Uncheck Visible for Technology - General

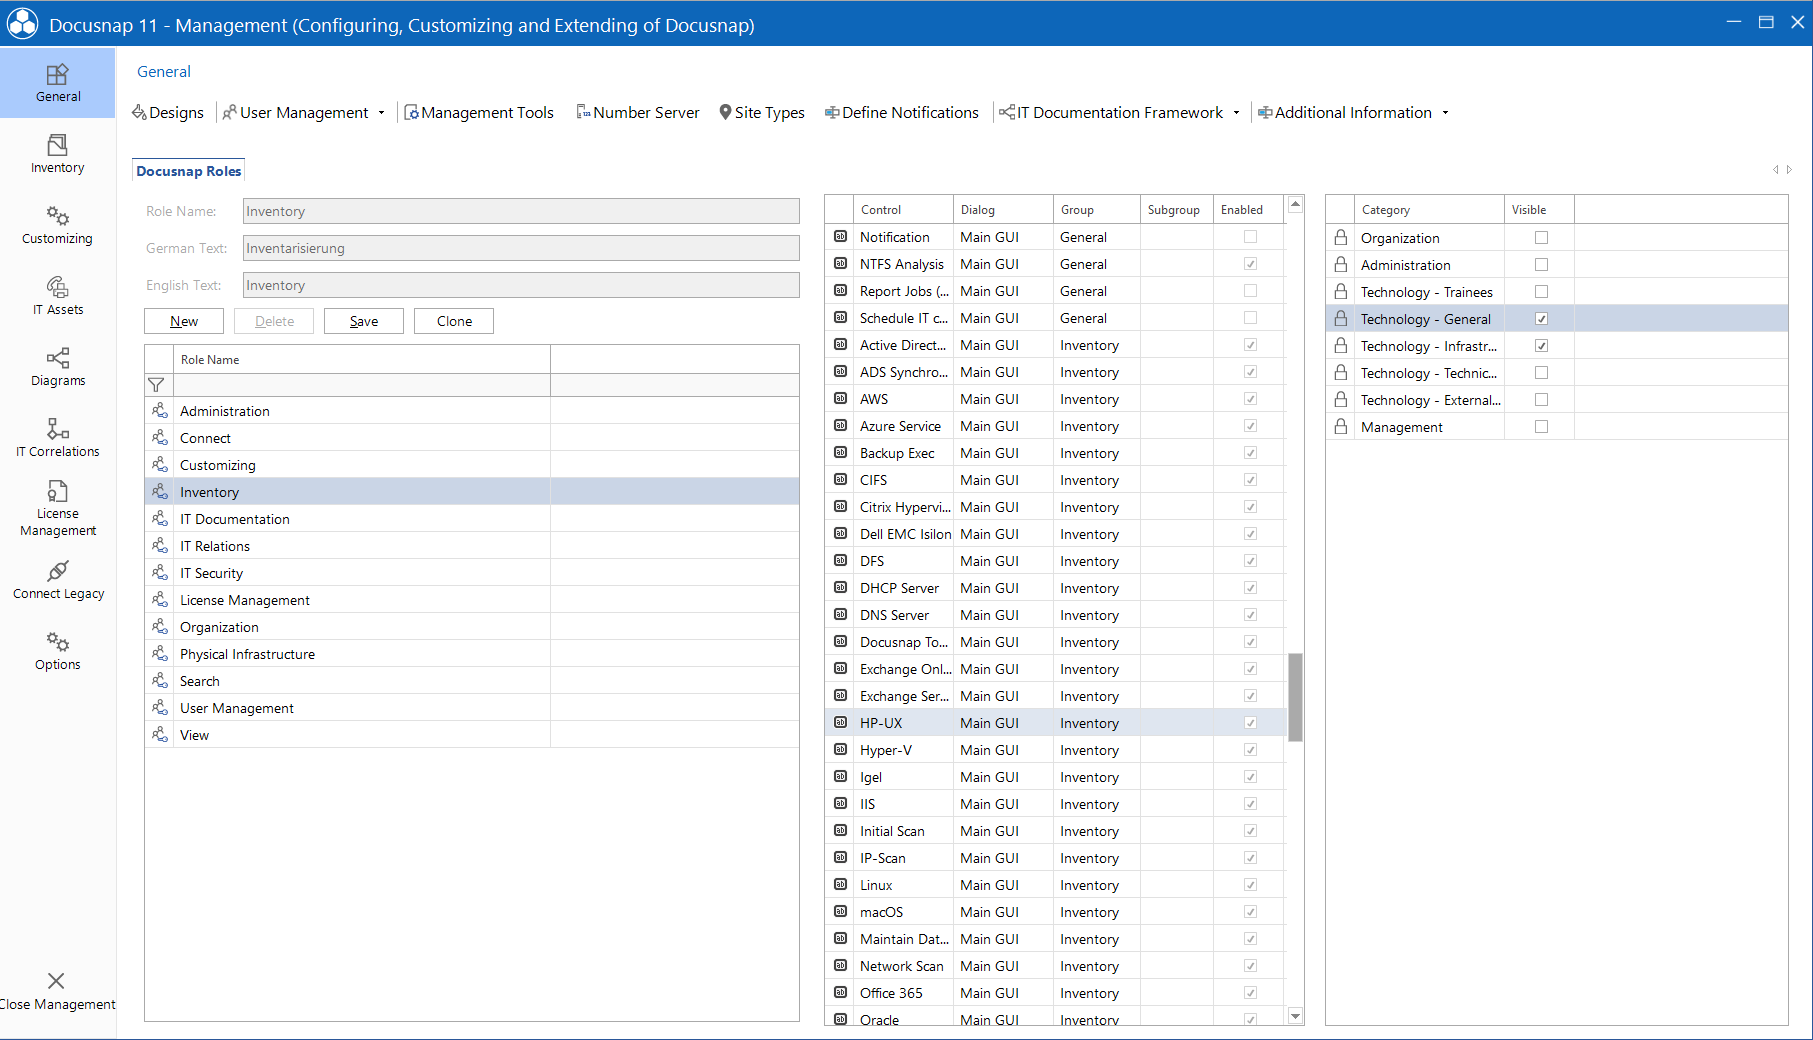(1541, 318)
